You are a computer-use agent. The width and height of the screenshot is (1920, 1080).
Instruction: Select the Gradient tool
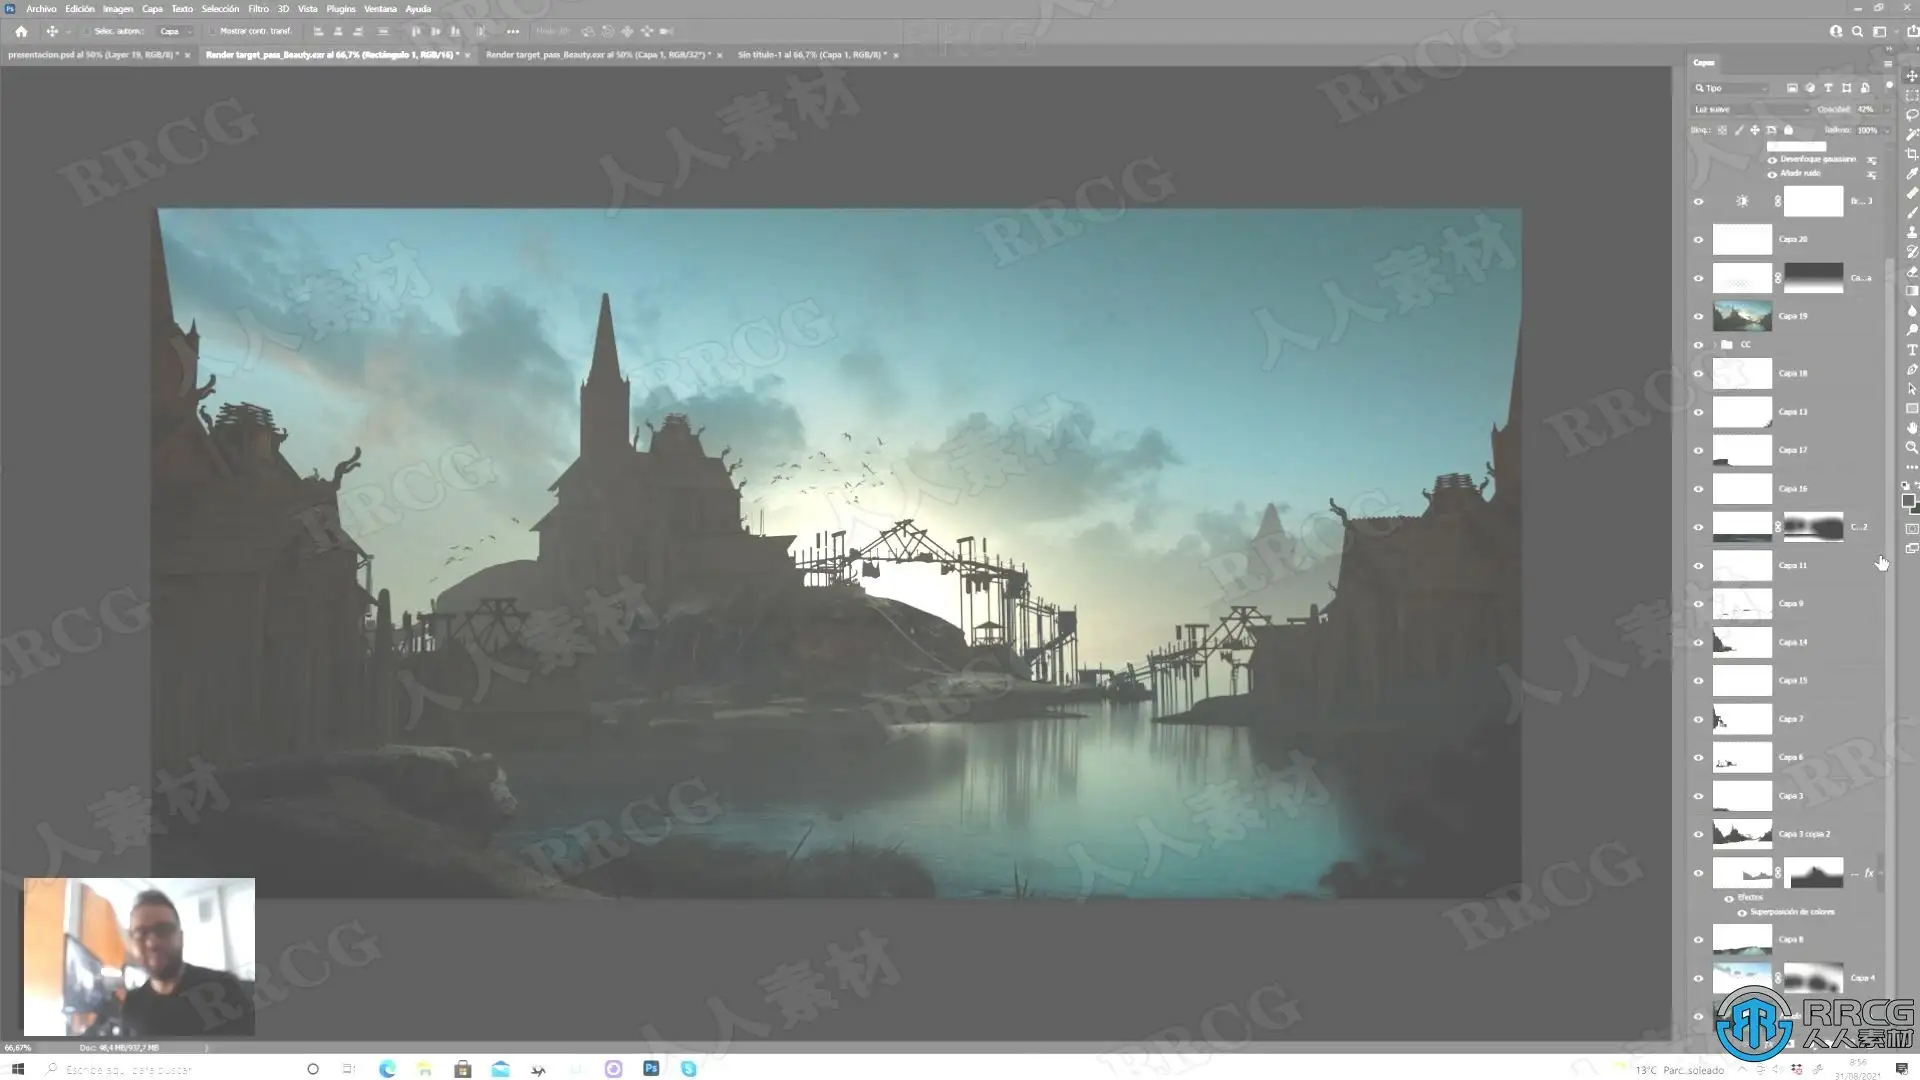coord(1912,291)
